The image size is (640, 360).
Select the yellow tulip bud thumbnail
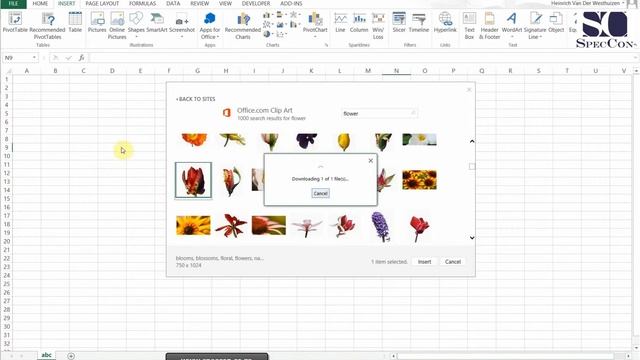(344, 142)
